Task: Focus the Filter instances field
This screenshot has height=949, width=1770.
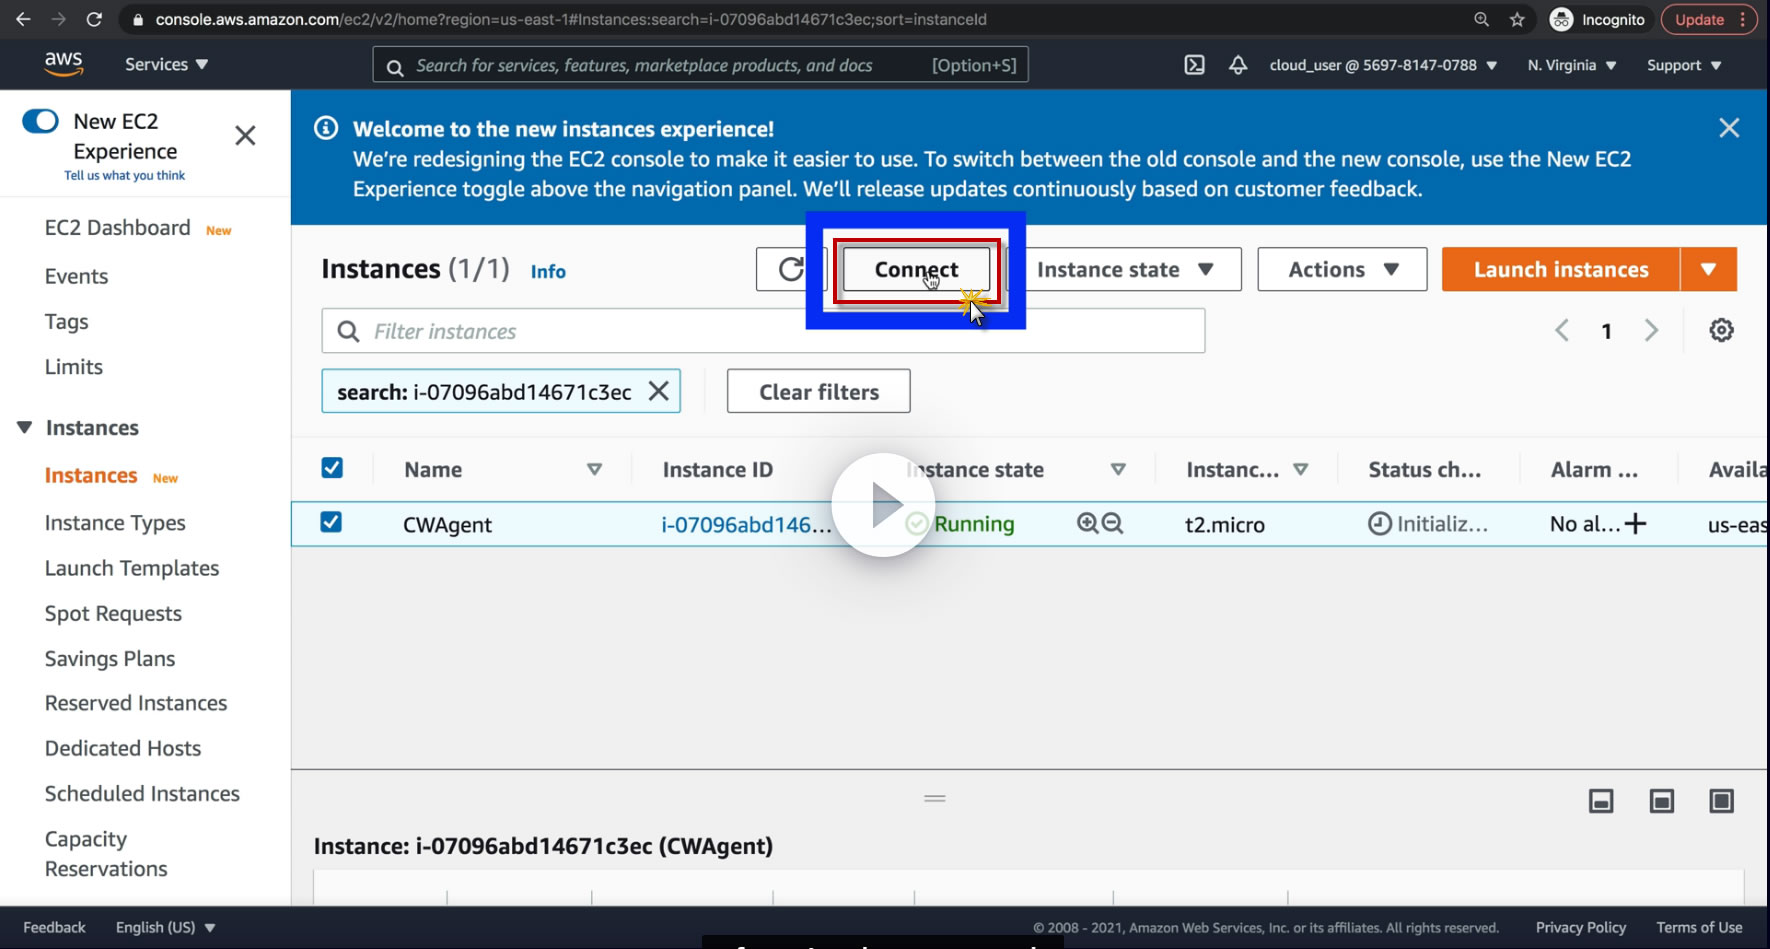Action: pyautogui.click(x=763, y=331)
